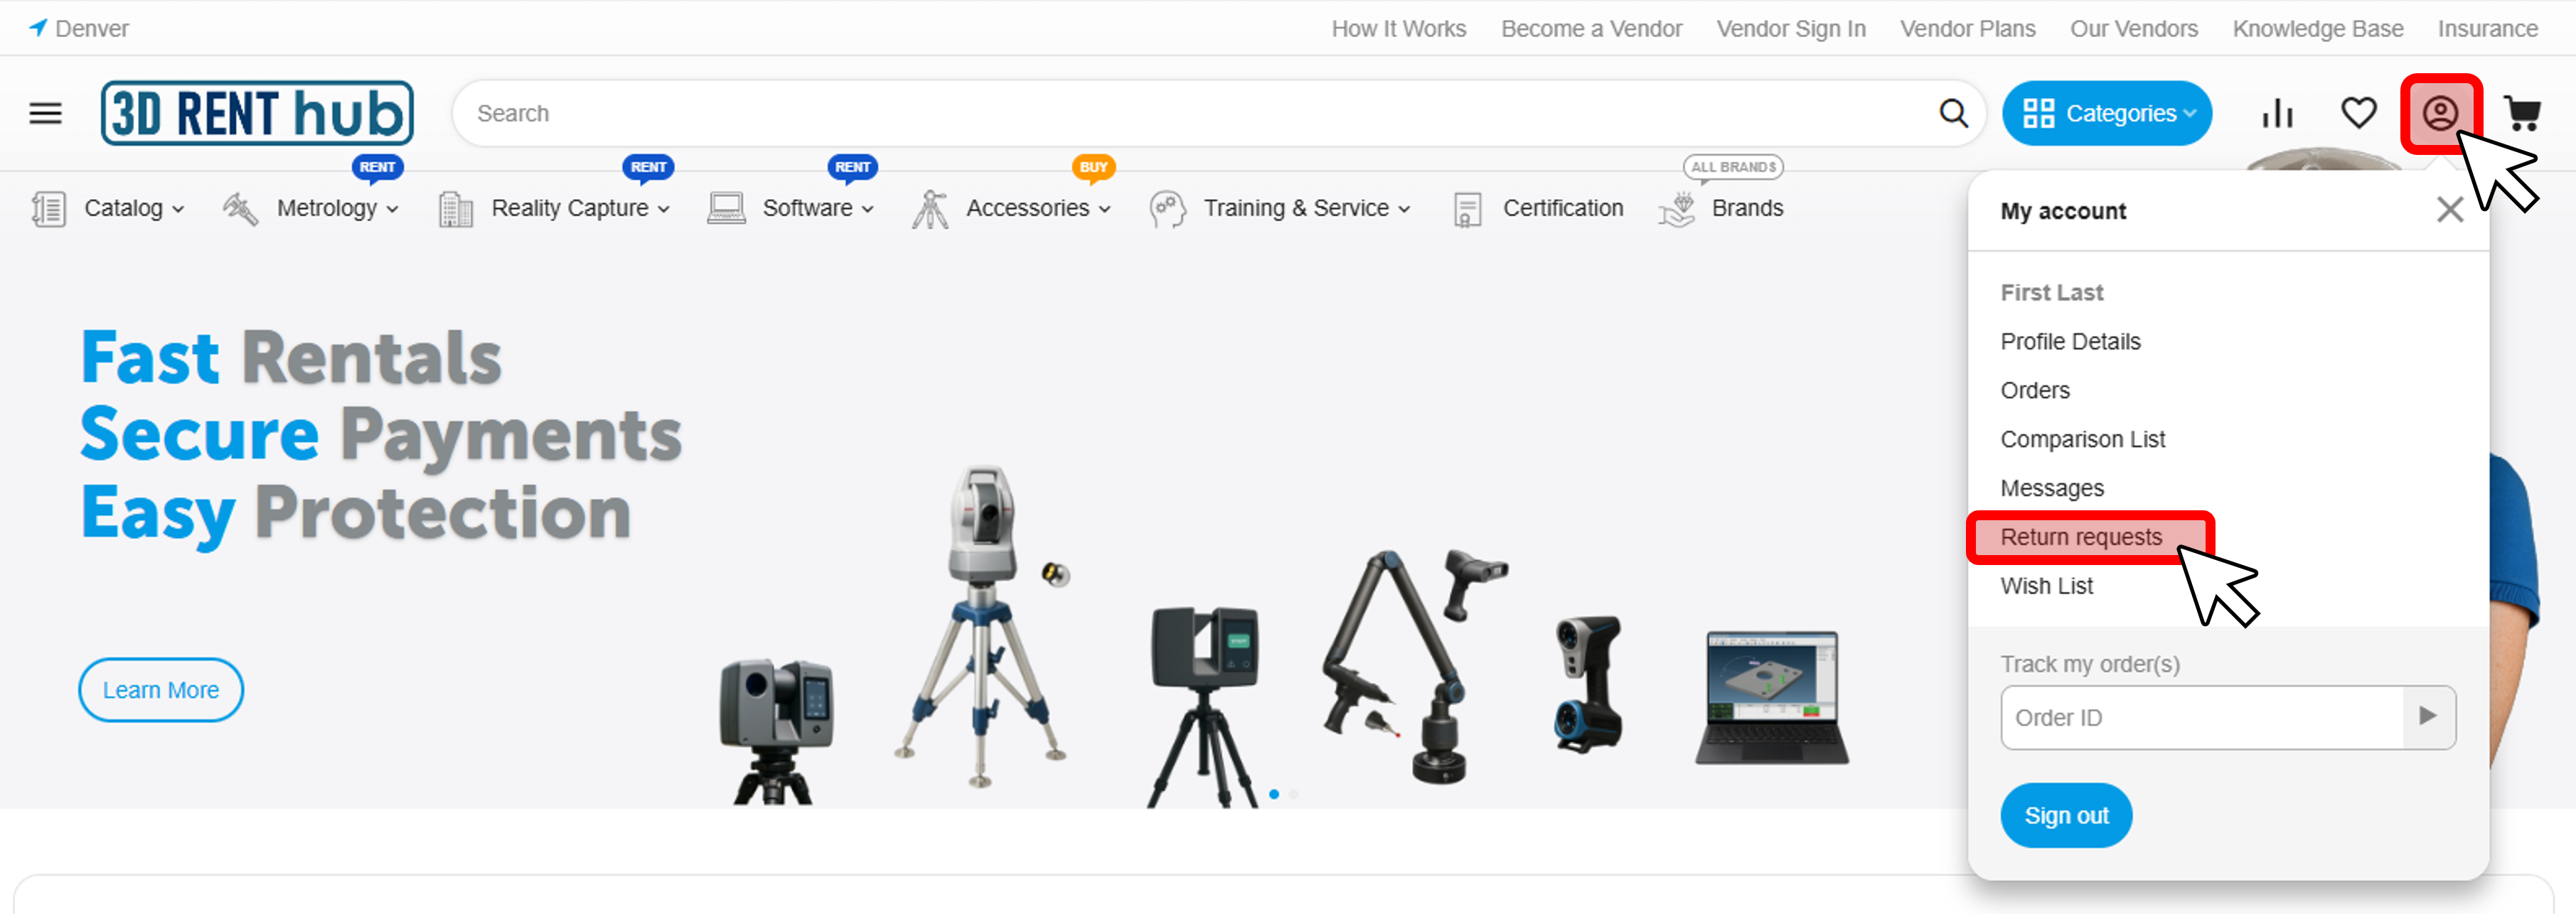Open Return requests in account menu
The image size is (2576, 914).
(2080, 537)
